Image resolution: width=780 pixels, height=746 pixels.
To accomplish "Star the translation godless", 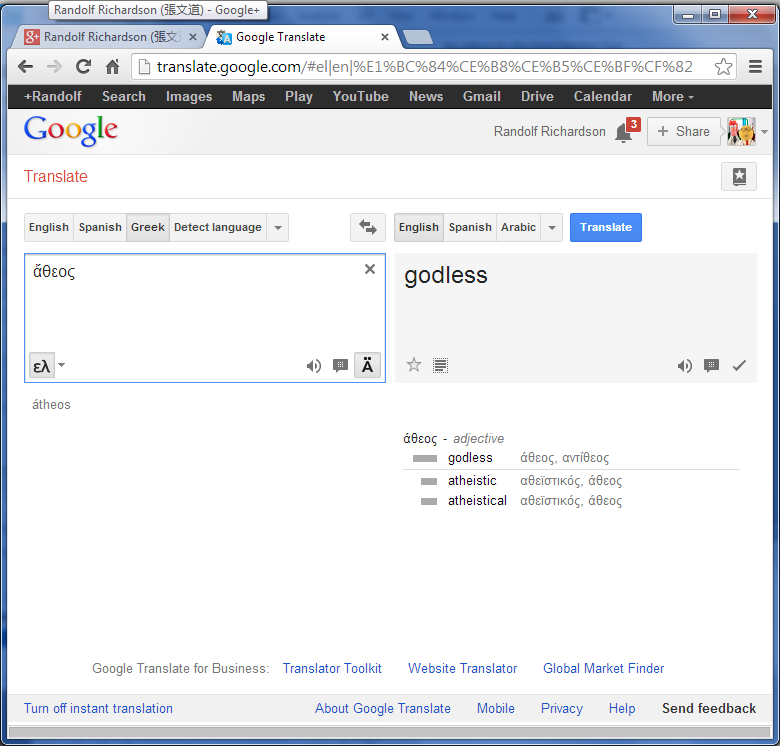I will pyautogui.click(x=414, y=365).
